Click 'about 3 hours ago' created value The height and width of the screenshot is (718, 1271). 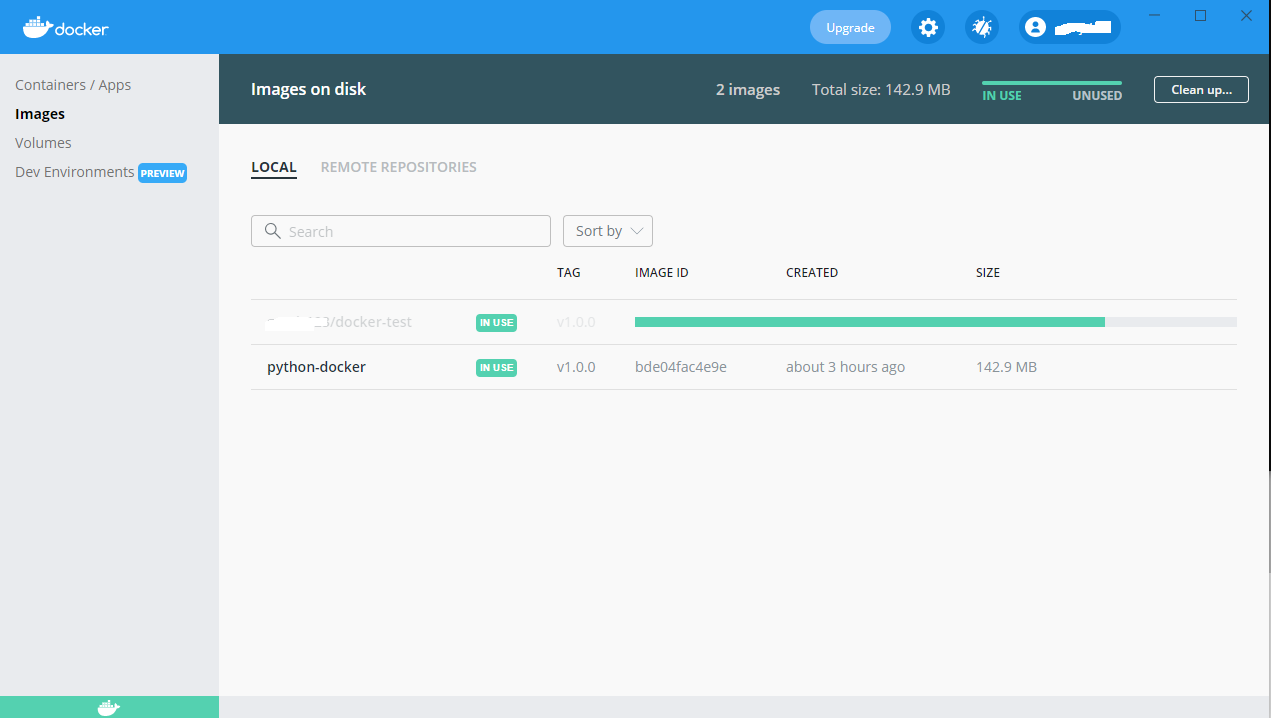coord(845,367)
